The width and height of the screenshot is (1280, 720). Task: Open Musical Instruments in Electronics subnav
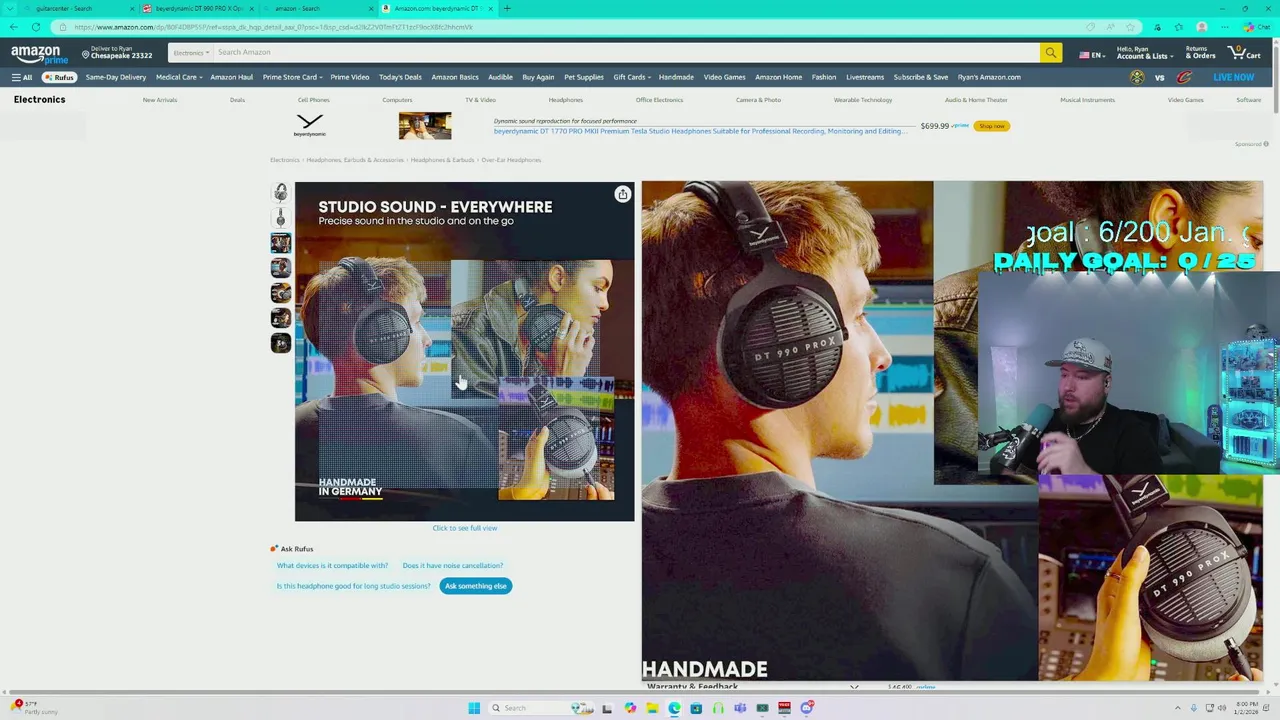[x=1087, y=100]
